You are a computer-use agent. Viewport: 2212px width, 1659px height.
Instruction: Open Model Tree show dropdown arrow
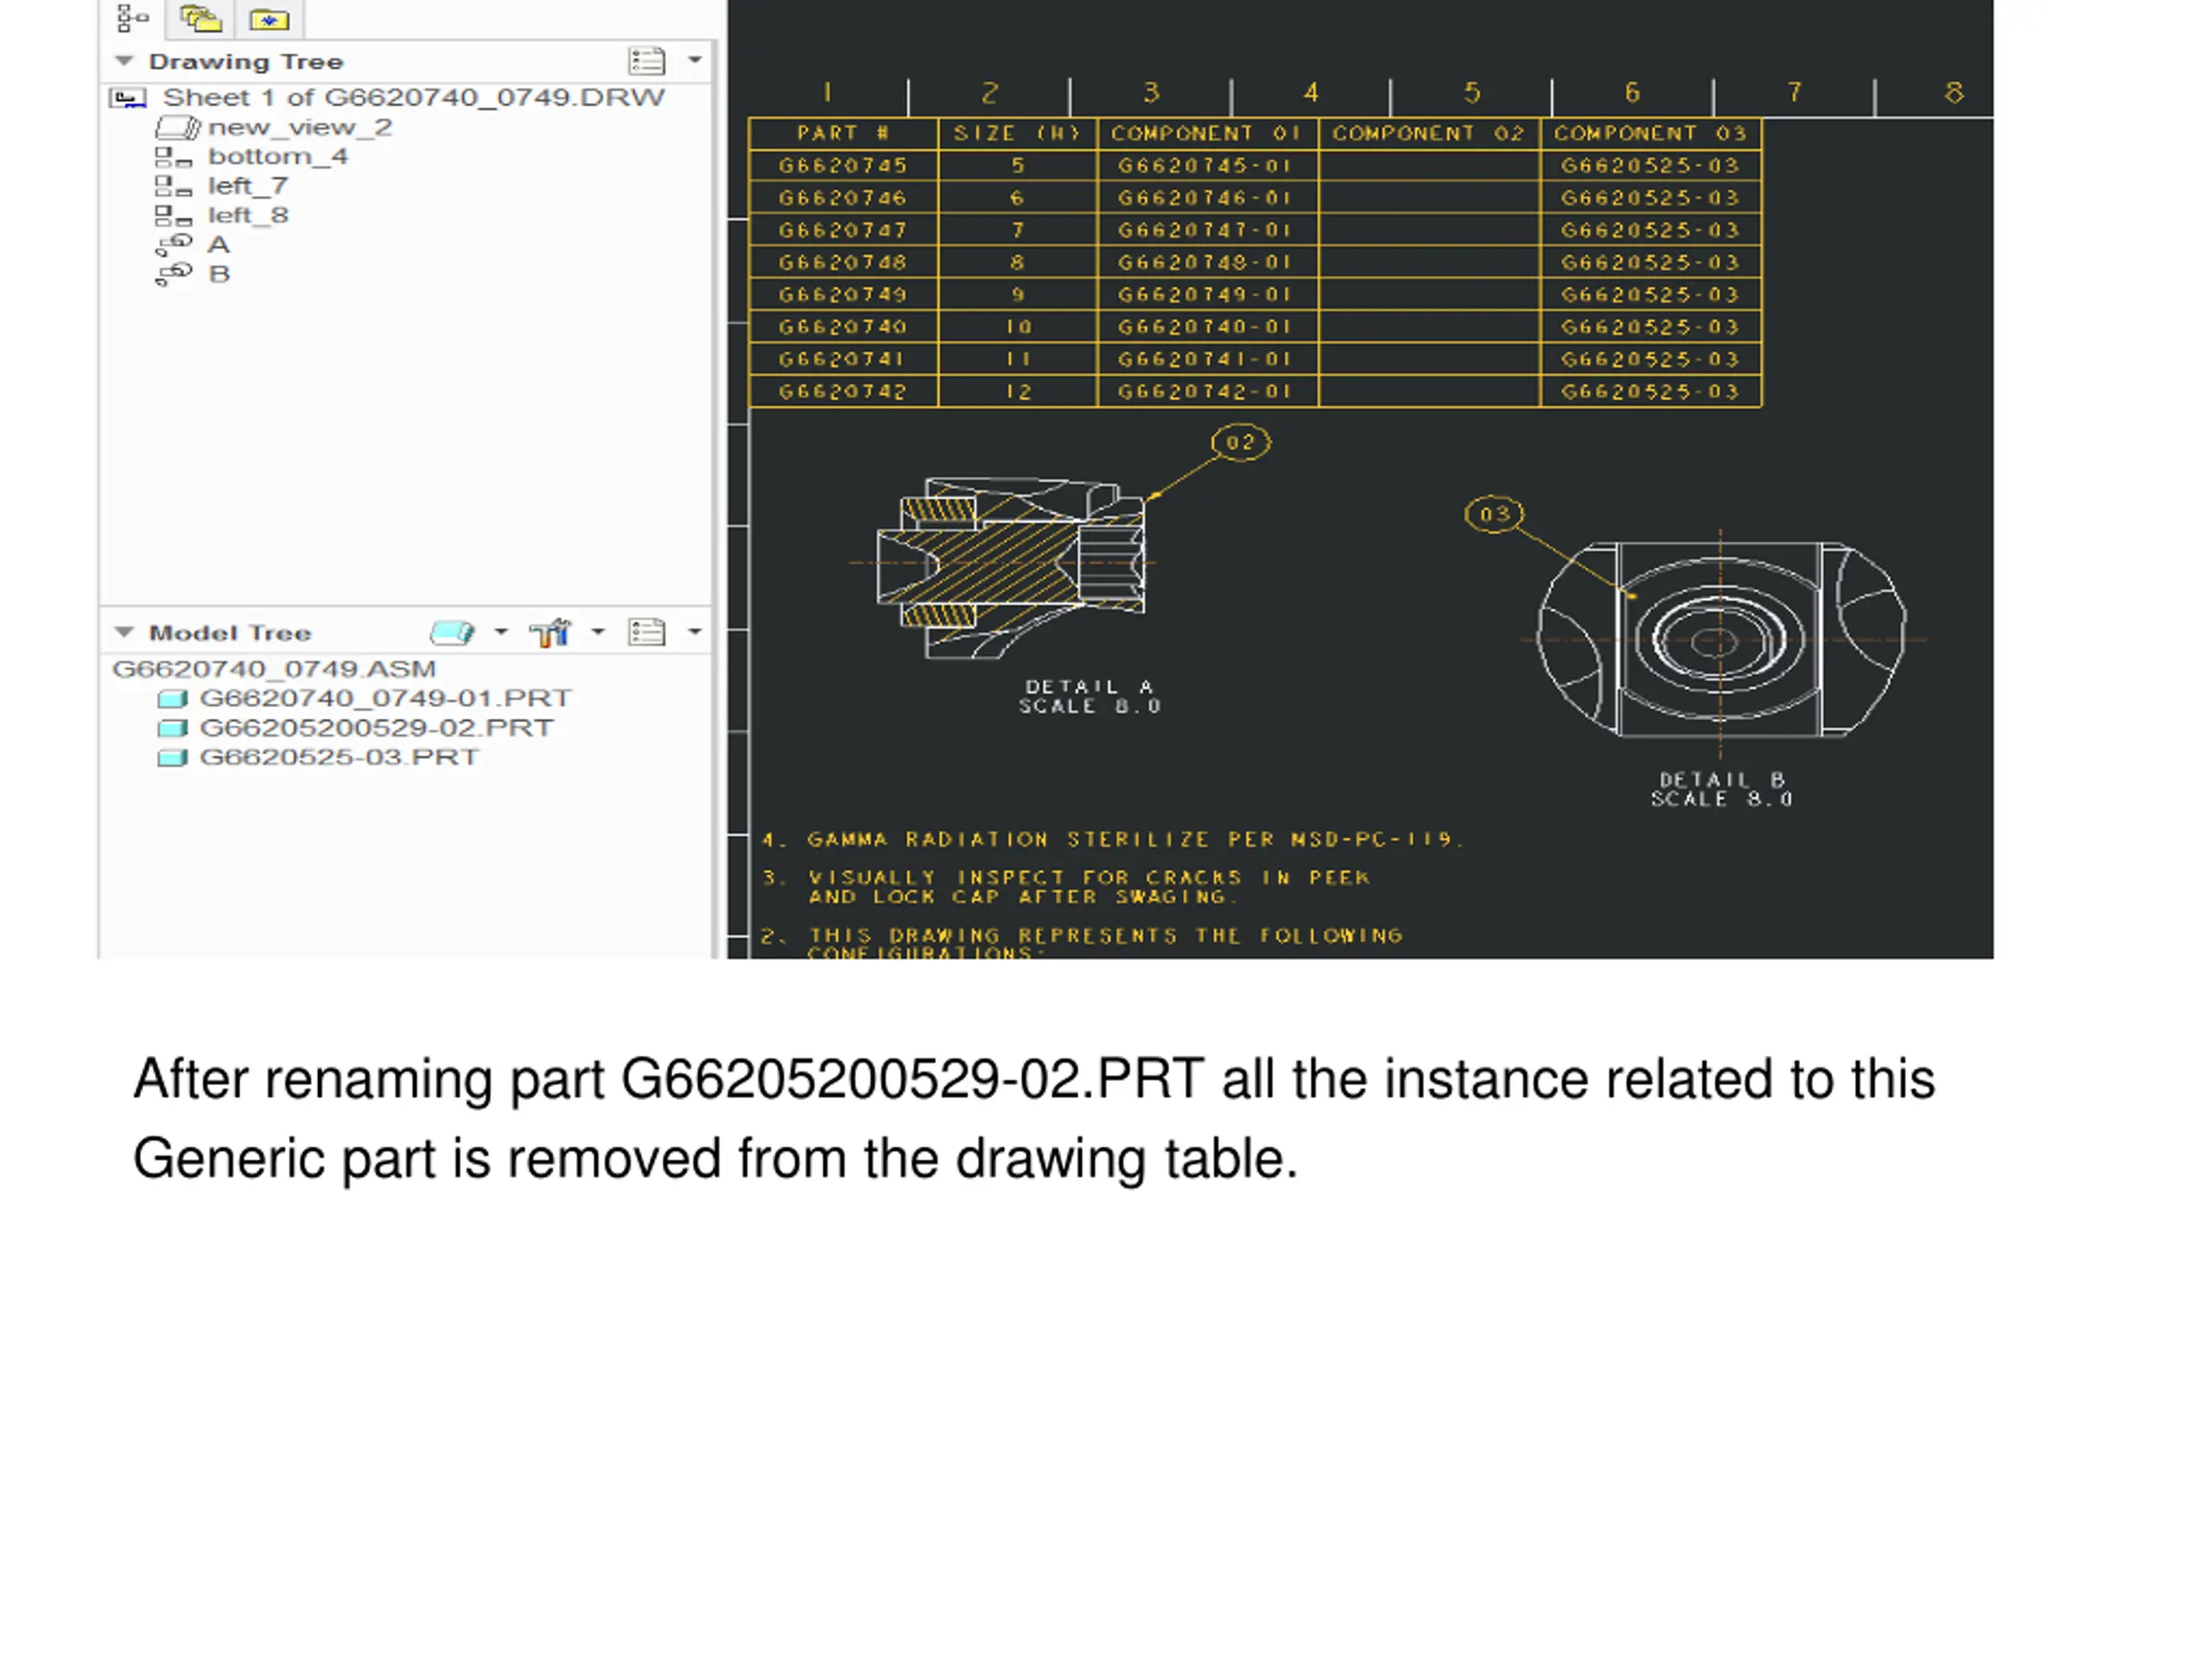click(501, 631)
